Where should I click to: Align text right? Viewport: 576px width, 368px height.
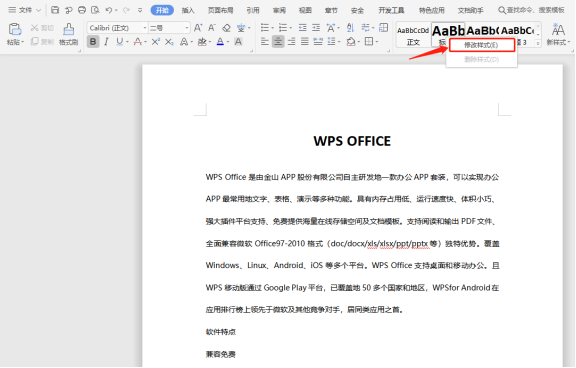pos(292,42)
